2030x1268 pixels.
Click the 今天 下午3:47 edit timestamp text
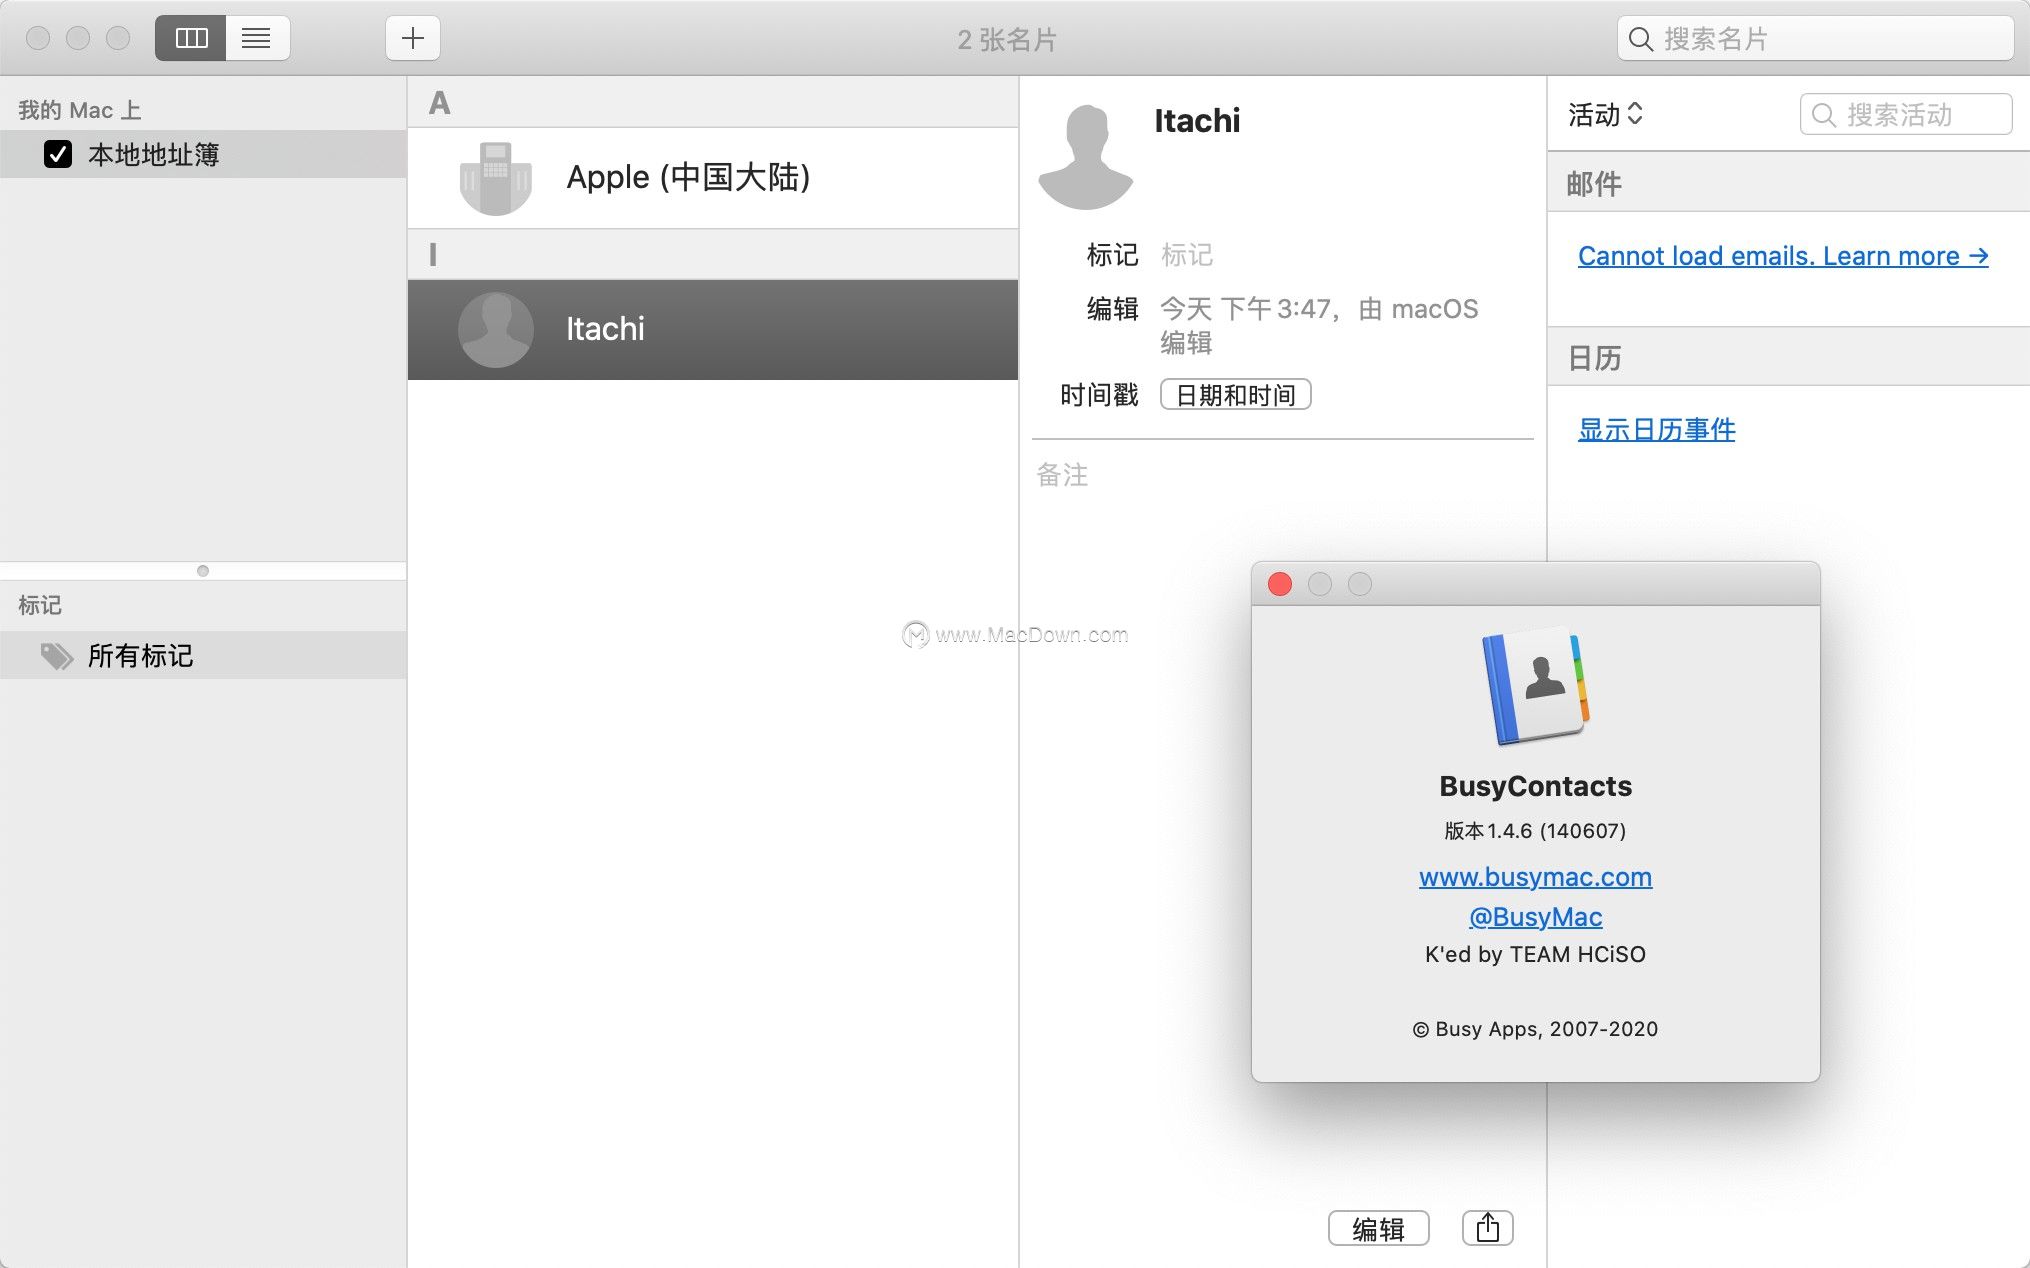tap(1319, 325)
